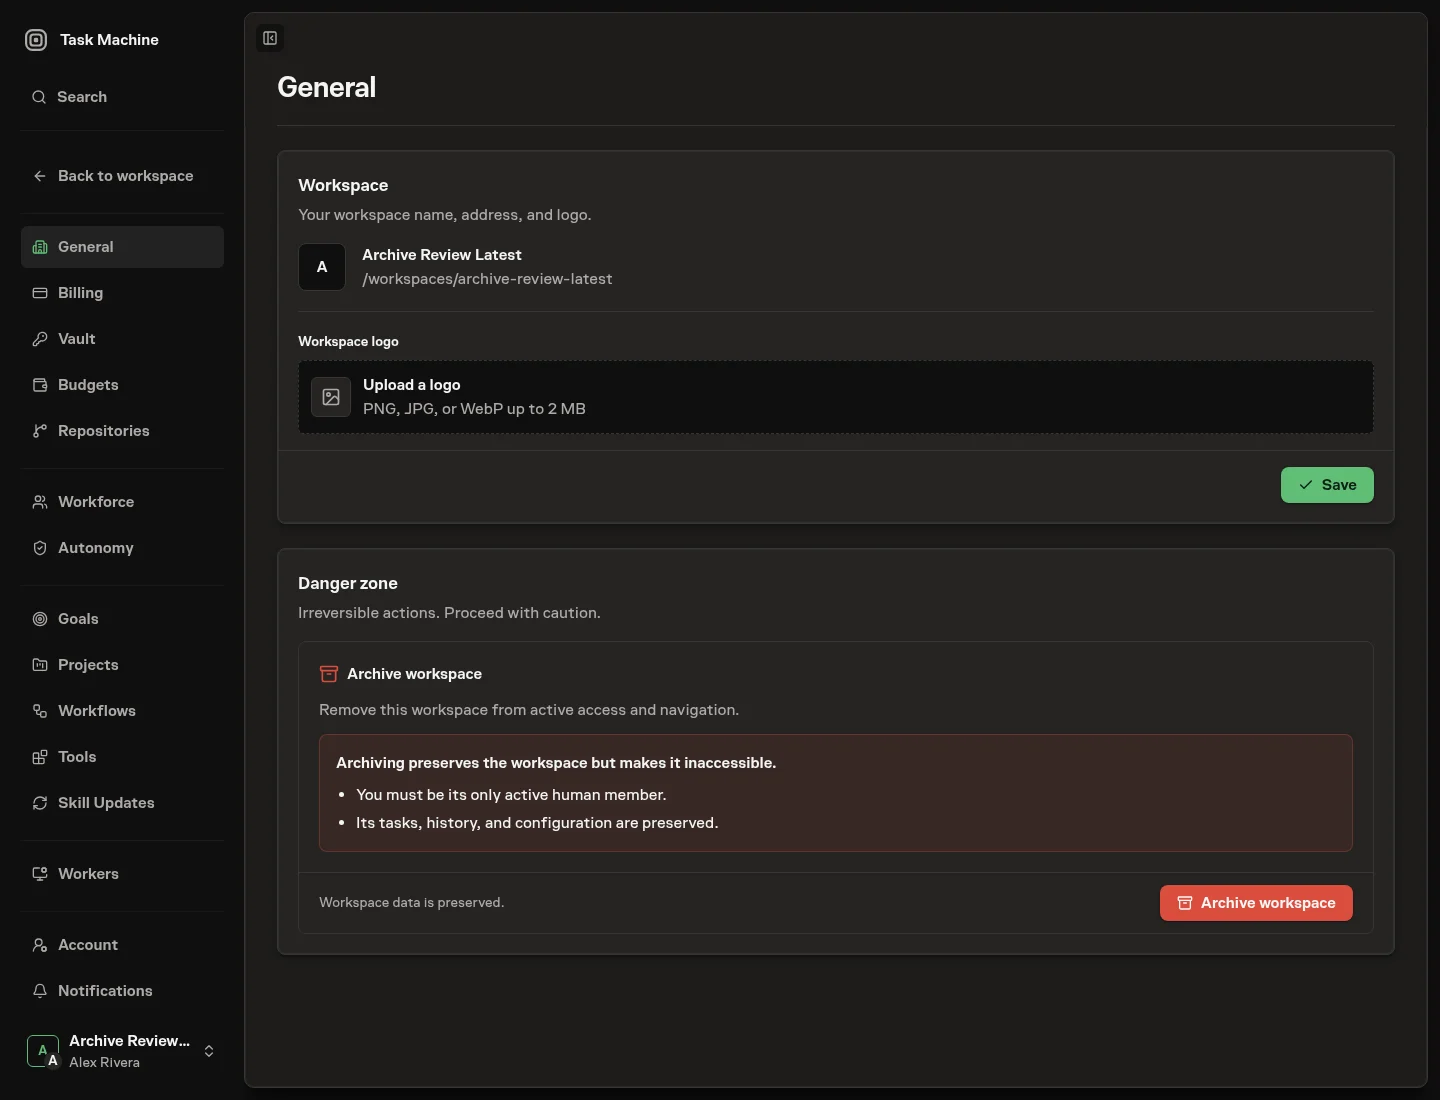Click the red Archive workspace button
The height and width of the screenshot is (1100, 1440).
click(x=1256, y=903)
